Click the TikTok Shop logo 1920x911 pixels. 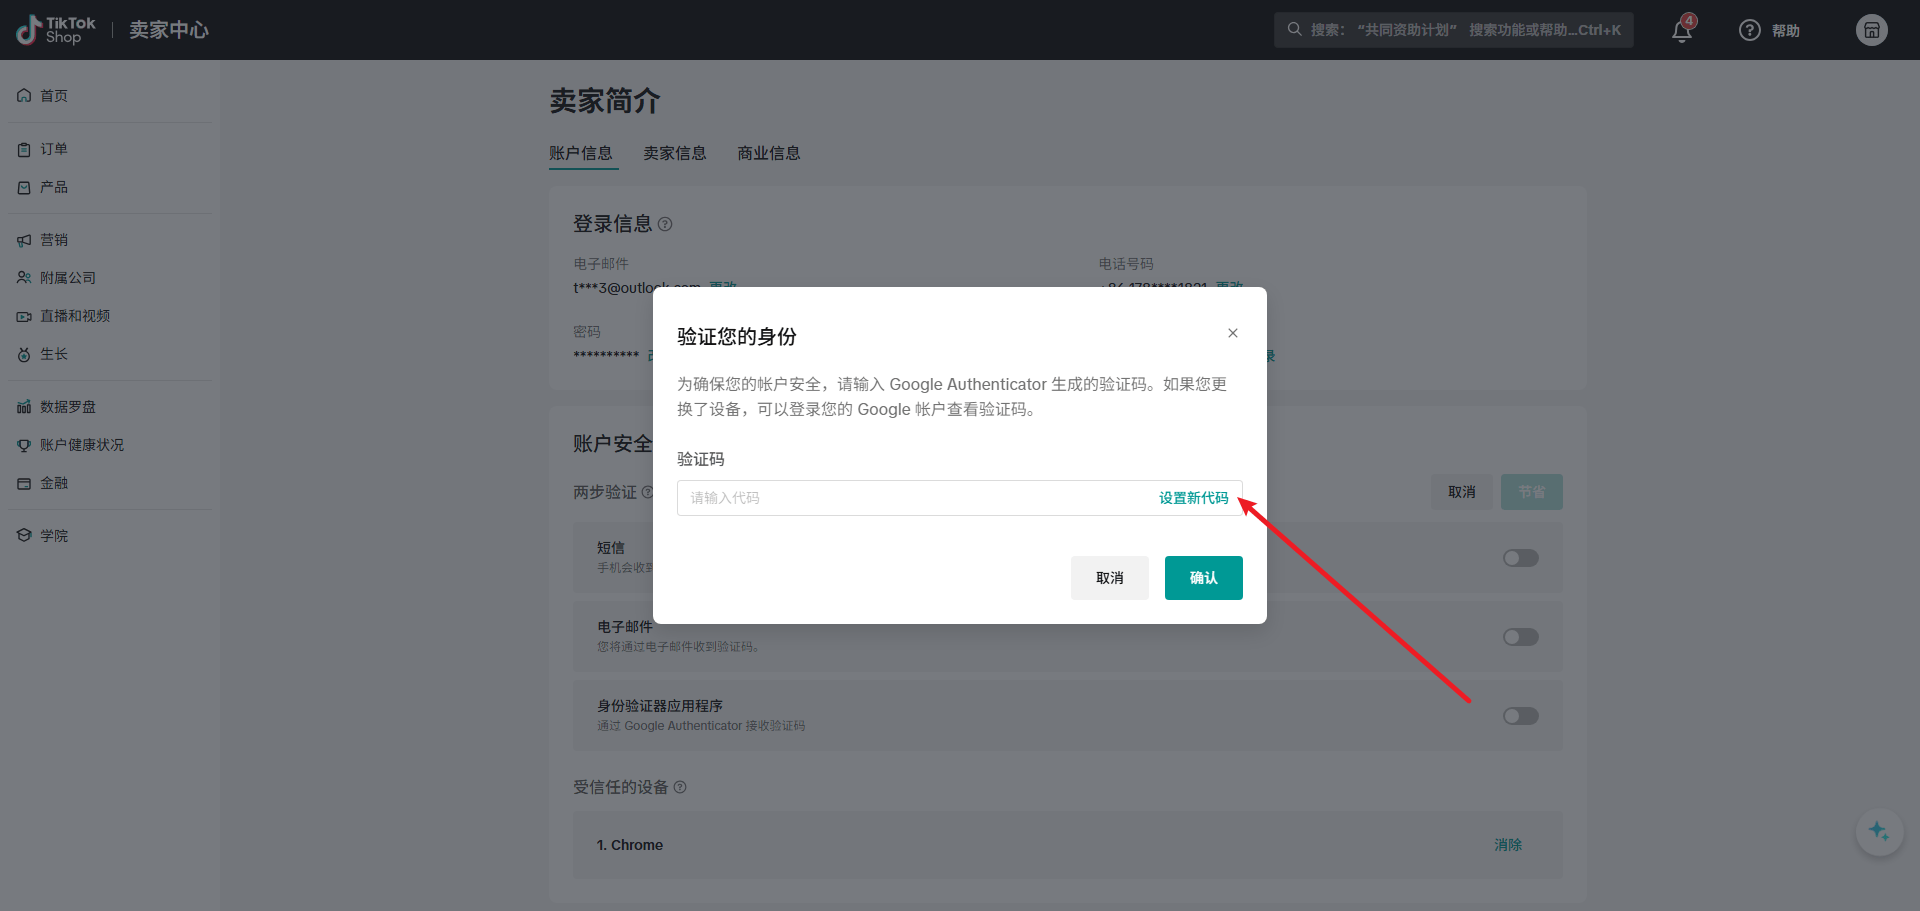[x=57, y=30]
